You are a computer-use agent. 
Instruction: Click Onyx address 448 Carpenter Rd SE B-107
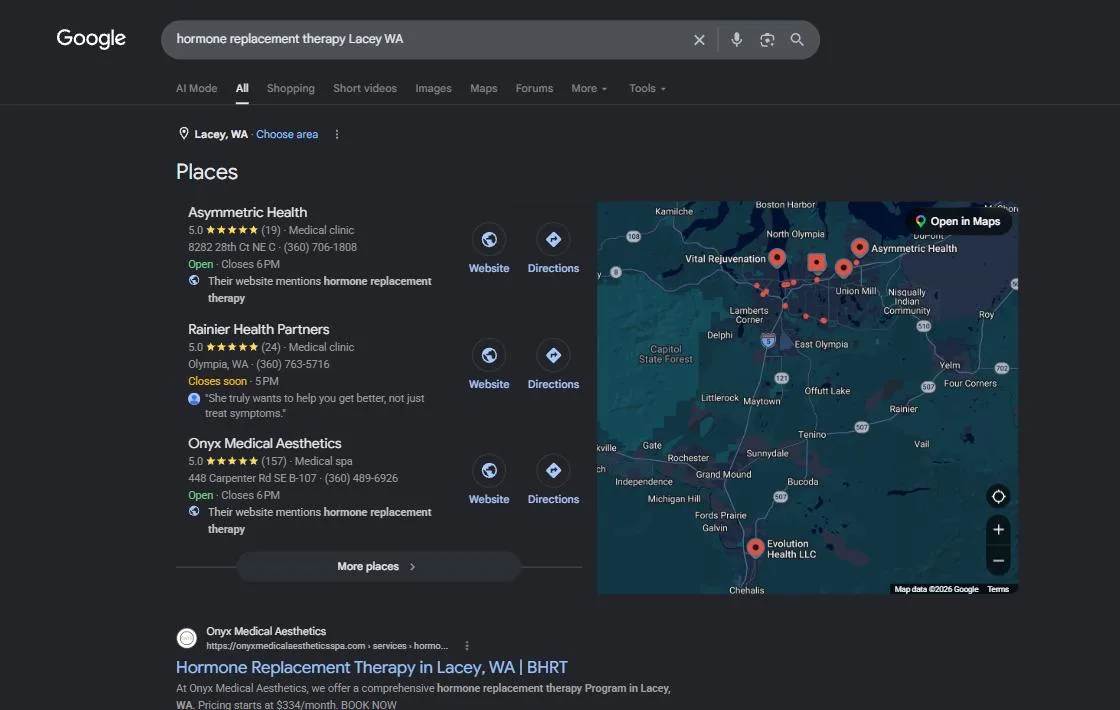tap(252, 479)
